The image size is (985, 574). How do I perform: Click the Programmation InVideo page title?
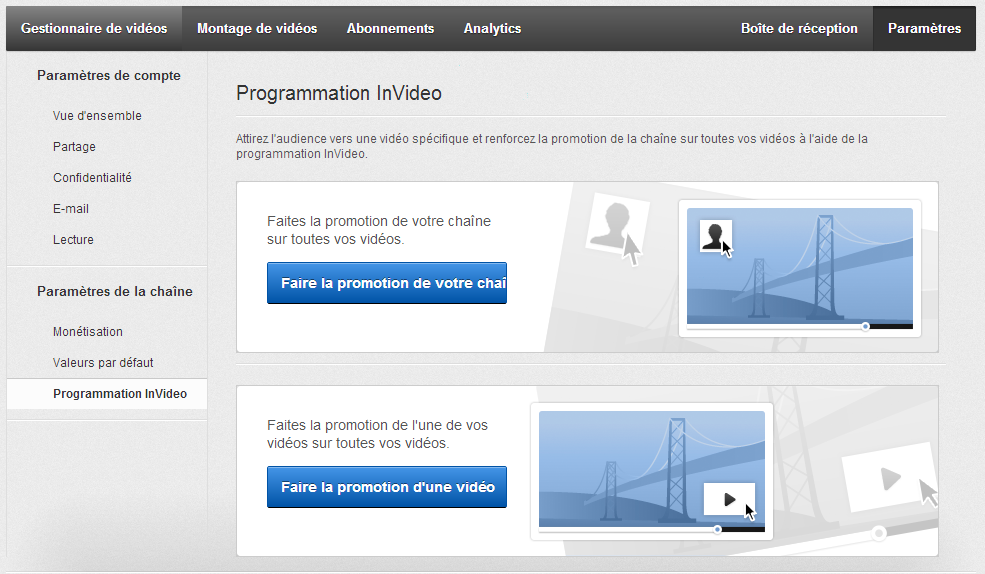[339, 93]
